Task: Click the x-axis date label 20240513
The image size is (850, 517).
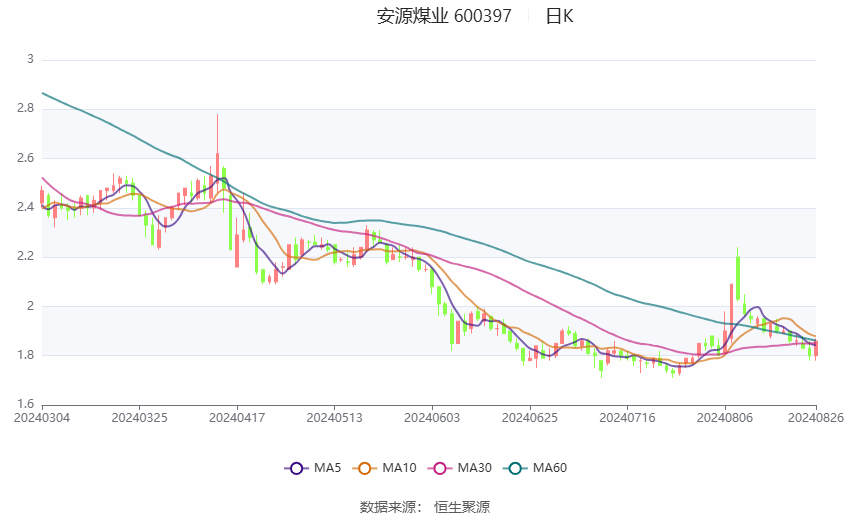Action: [x=334, y=418]
